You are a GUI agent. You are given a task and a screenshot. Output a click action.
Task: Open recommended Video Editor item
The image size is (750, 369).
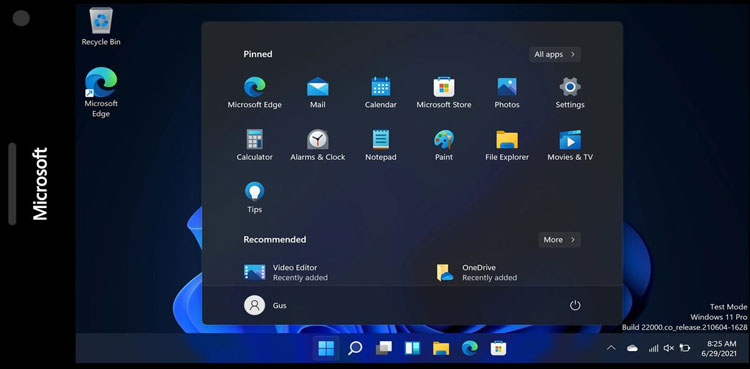(x=286, y=272)
